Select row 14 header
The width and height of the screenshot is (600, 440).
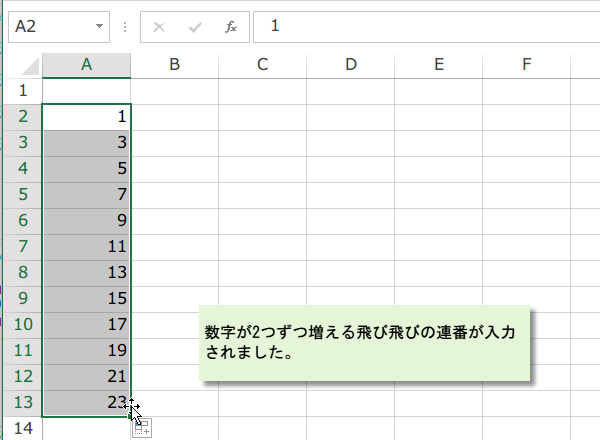(22, 428)
